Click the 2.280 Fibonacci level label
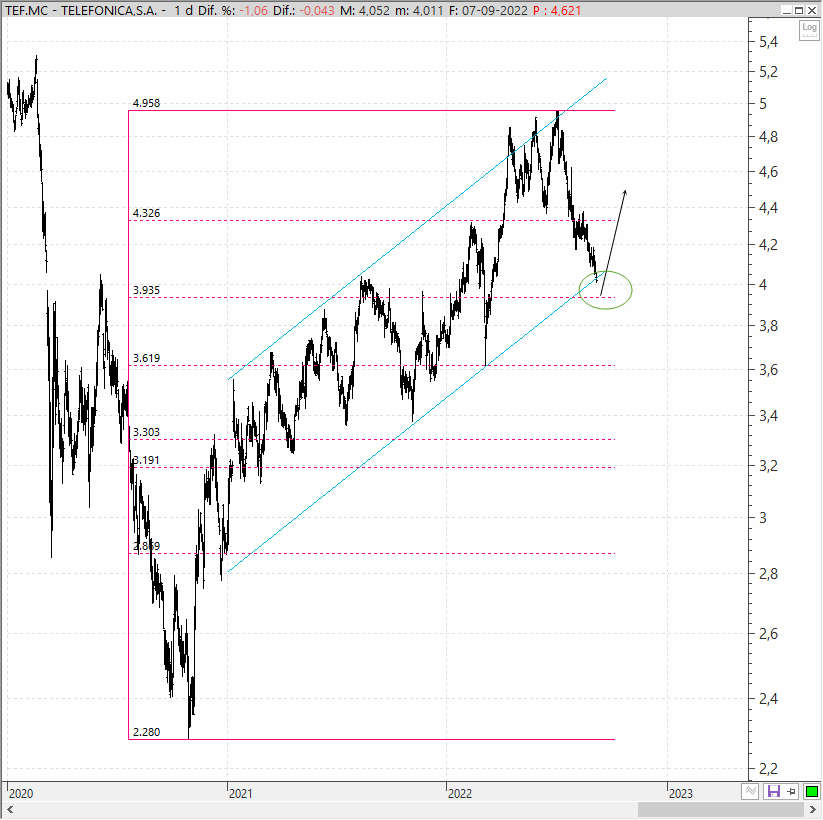 point(146,732)
